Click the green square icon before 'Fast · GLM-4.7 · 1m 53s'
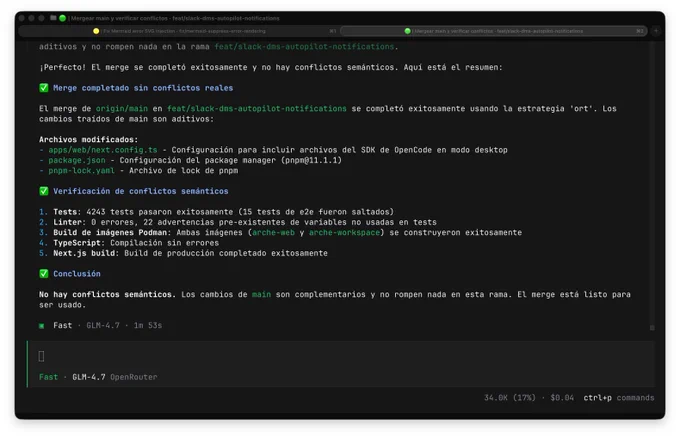The width and height of the screenshot is (680, 438). 42,326
